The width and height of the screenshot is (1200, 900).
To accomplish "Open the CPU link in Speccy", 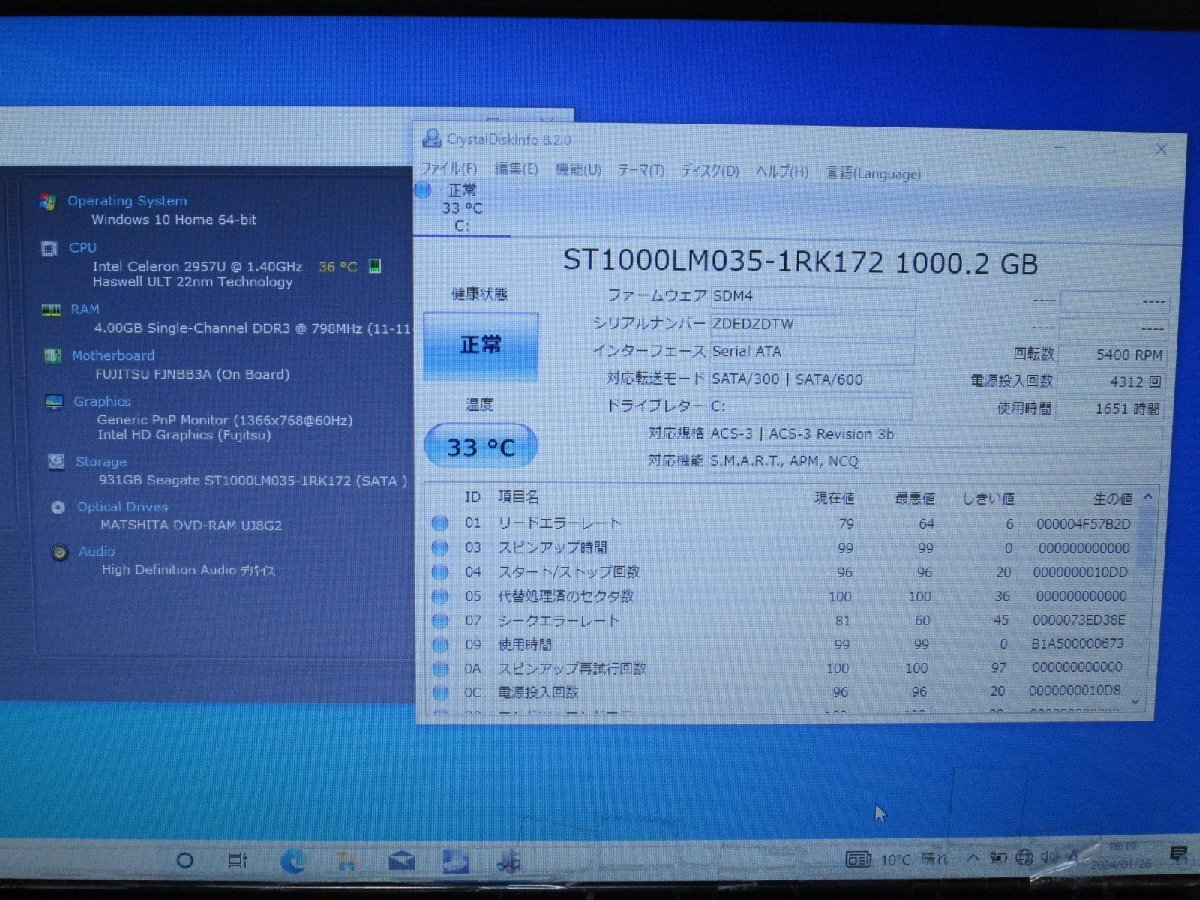I will (x=83, y=247).
